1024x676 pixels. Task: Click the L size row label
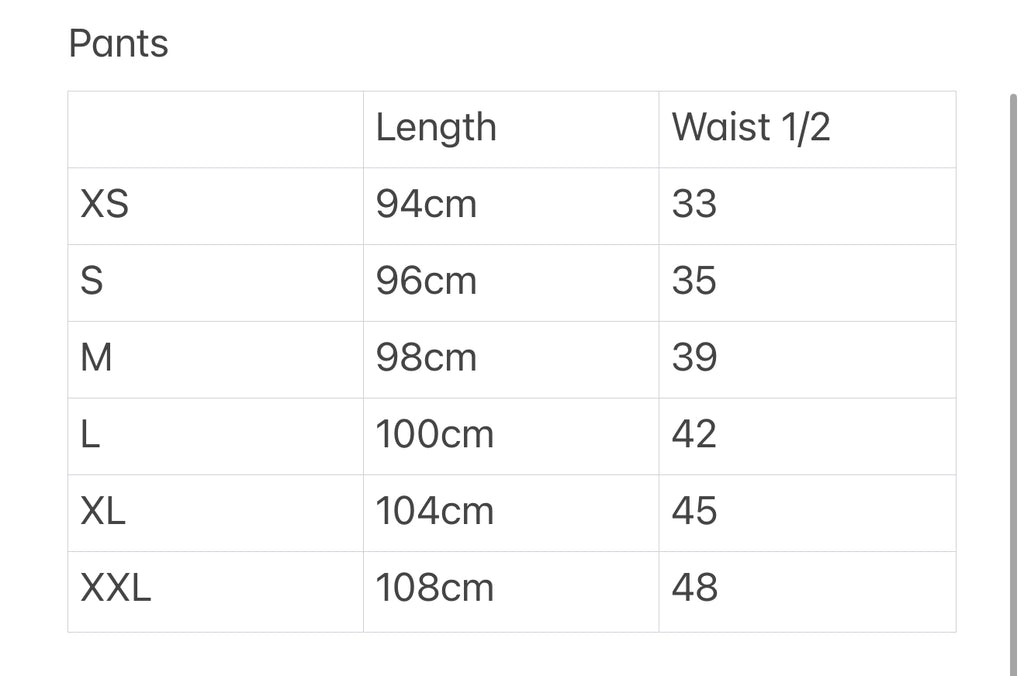[90, 435]
